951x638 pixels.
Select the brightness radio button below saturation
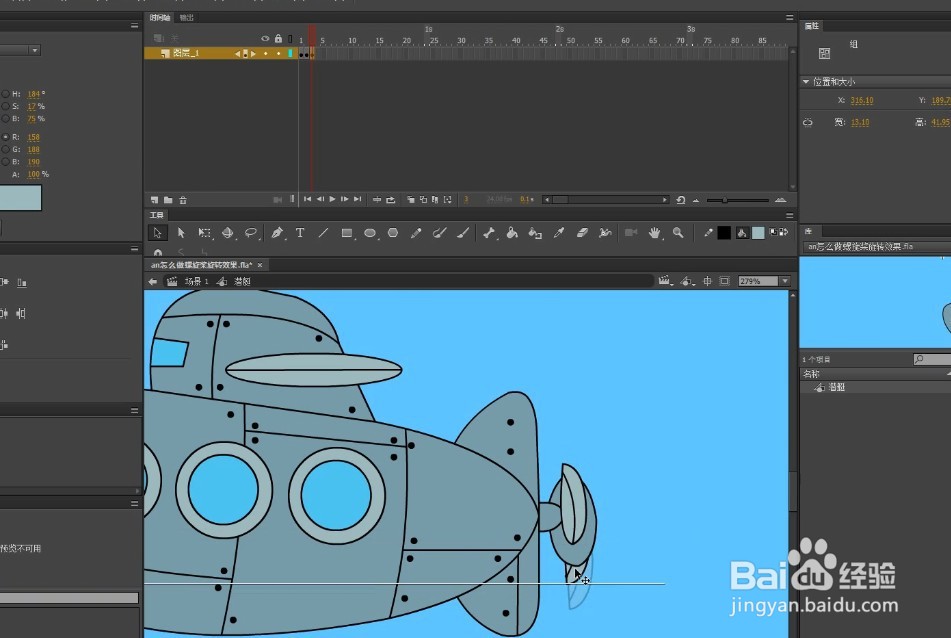click(5, 119)
